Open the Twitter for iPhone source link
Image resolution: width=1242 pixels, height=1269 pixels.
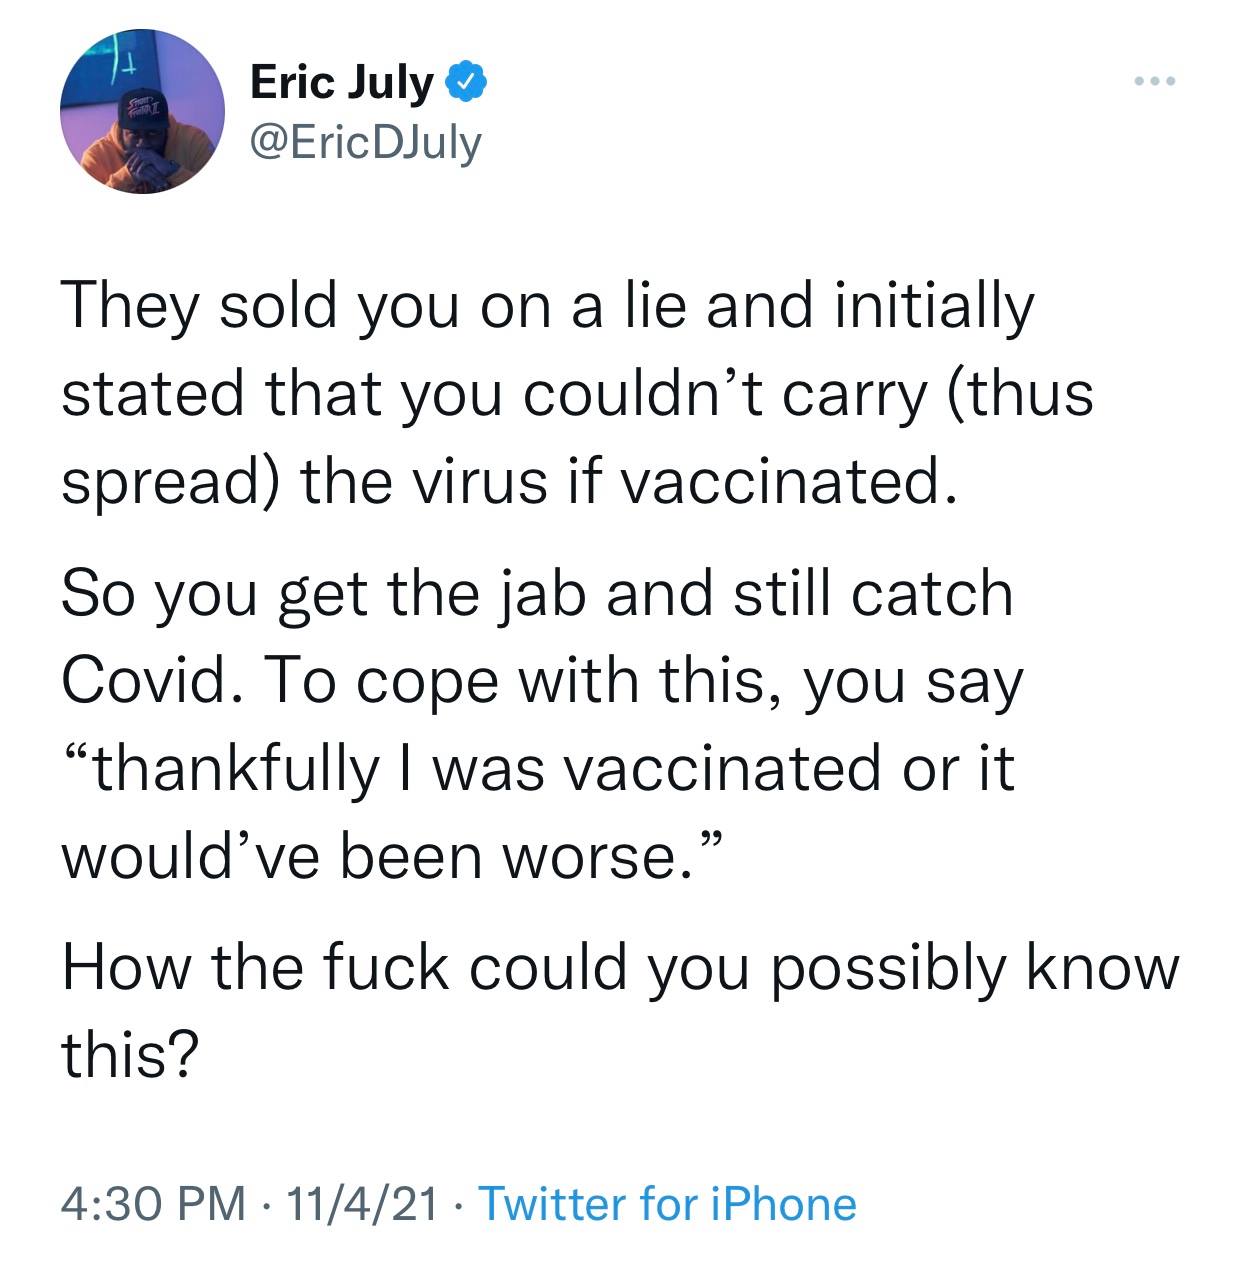668,1204
